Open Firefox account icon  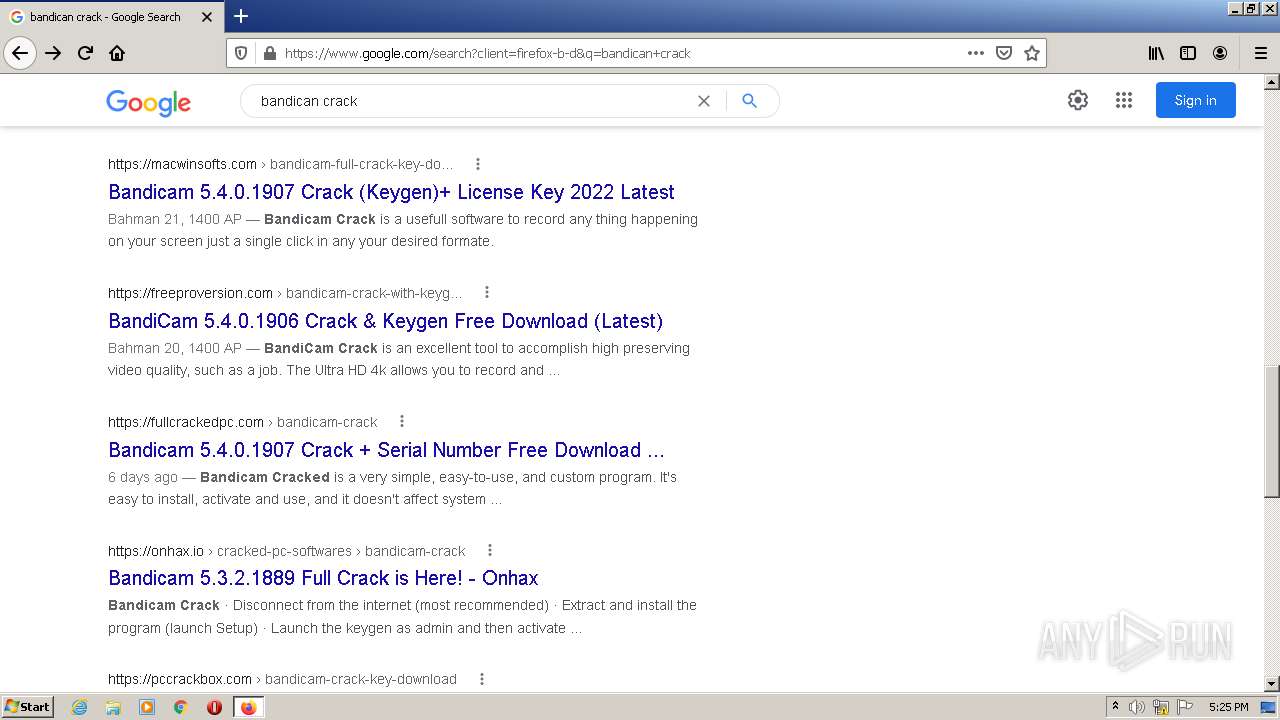click(1220, 53)
